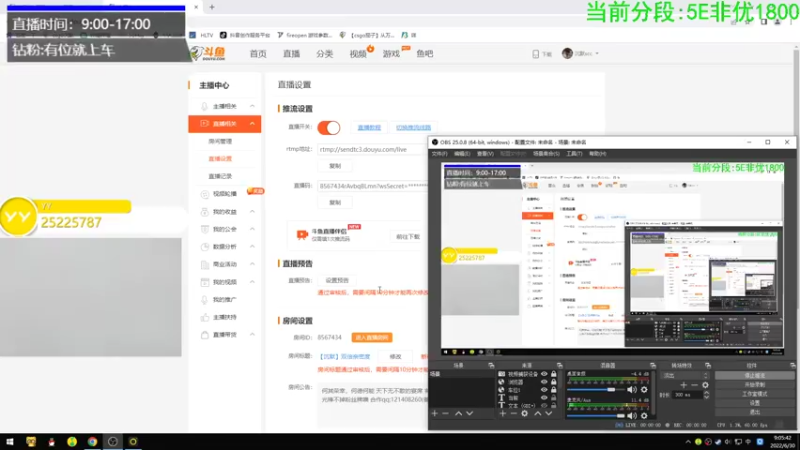
Task: Remove scene transition minus icon
Action: pyautogui.click(x=694, y=385)
